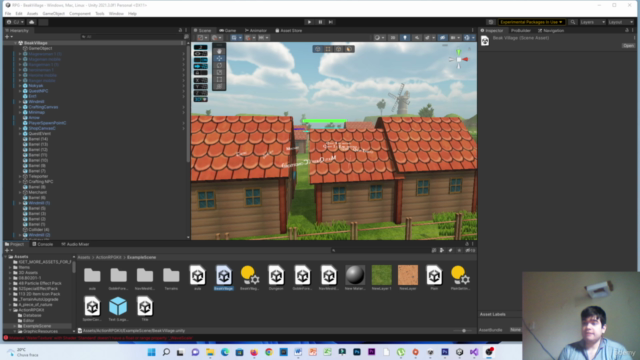Toggle hidden objects visibility in Scene toolbar
The height and width of the screenshot is (360, 640).
pyautogui.click(x=442, y=38)
